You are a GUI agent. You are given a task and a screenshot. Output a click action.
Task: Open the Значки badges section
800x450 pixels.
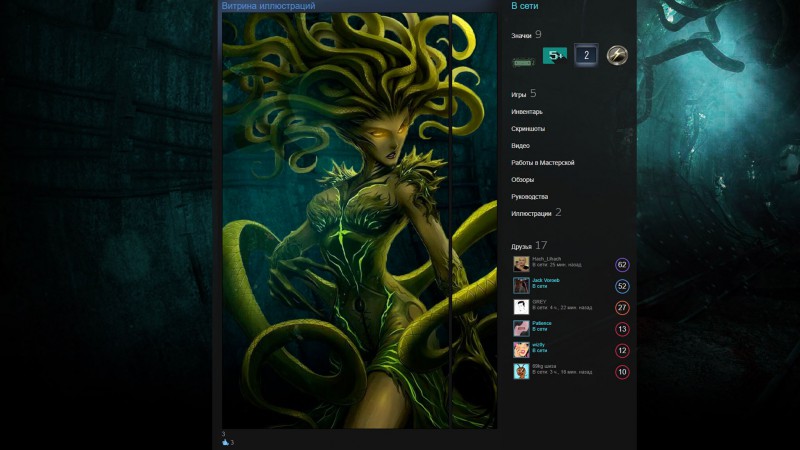(x=521, y=36)
